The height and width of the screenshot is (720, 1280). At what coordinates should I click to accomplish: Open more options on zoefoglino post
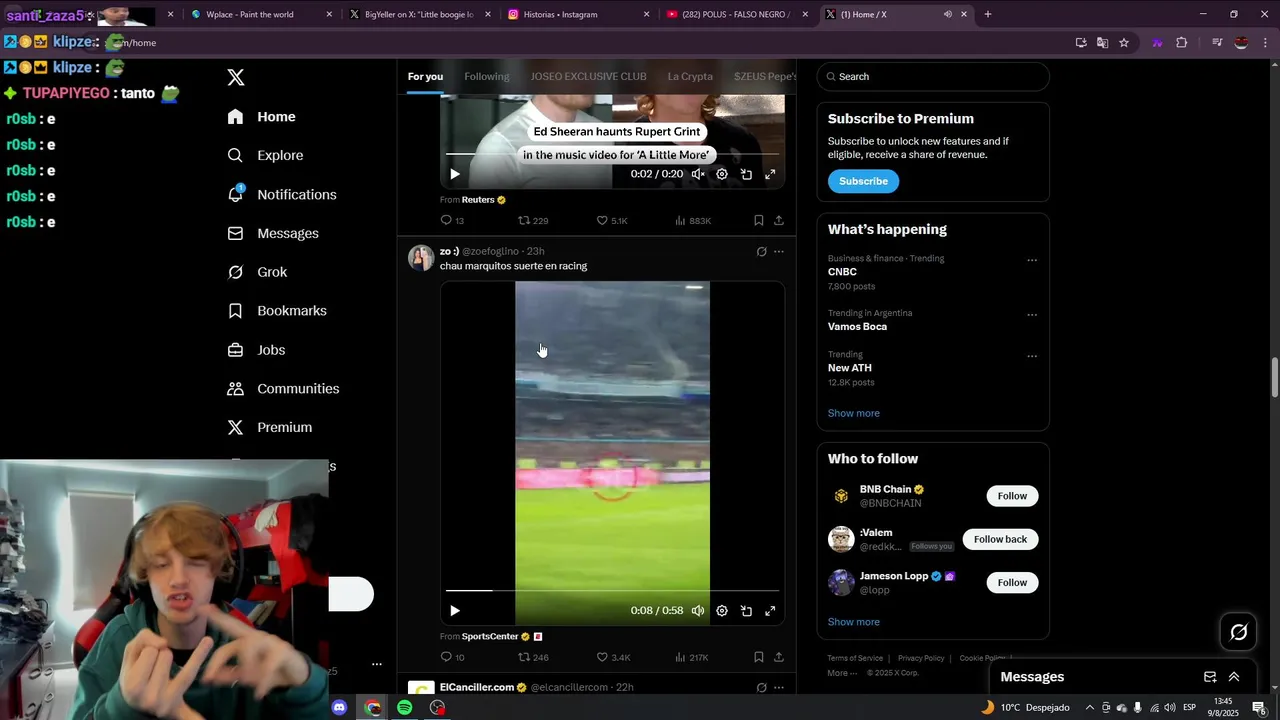click(779, 252)
